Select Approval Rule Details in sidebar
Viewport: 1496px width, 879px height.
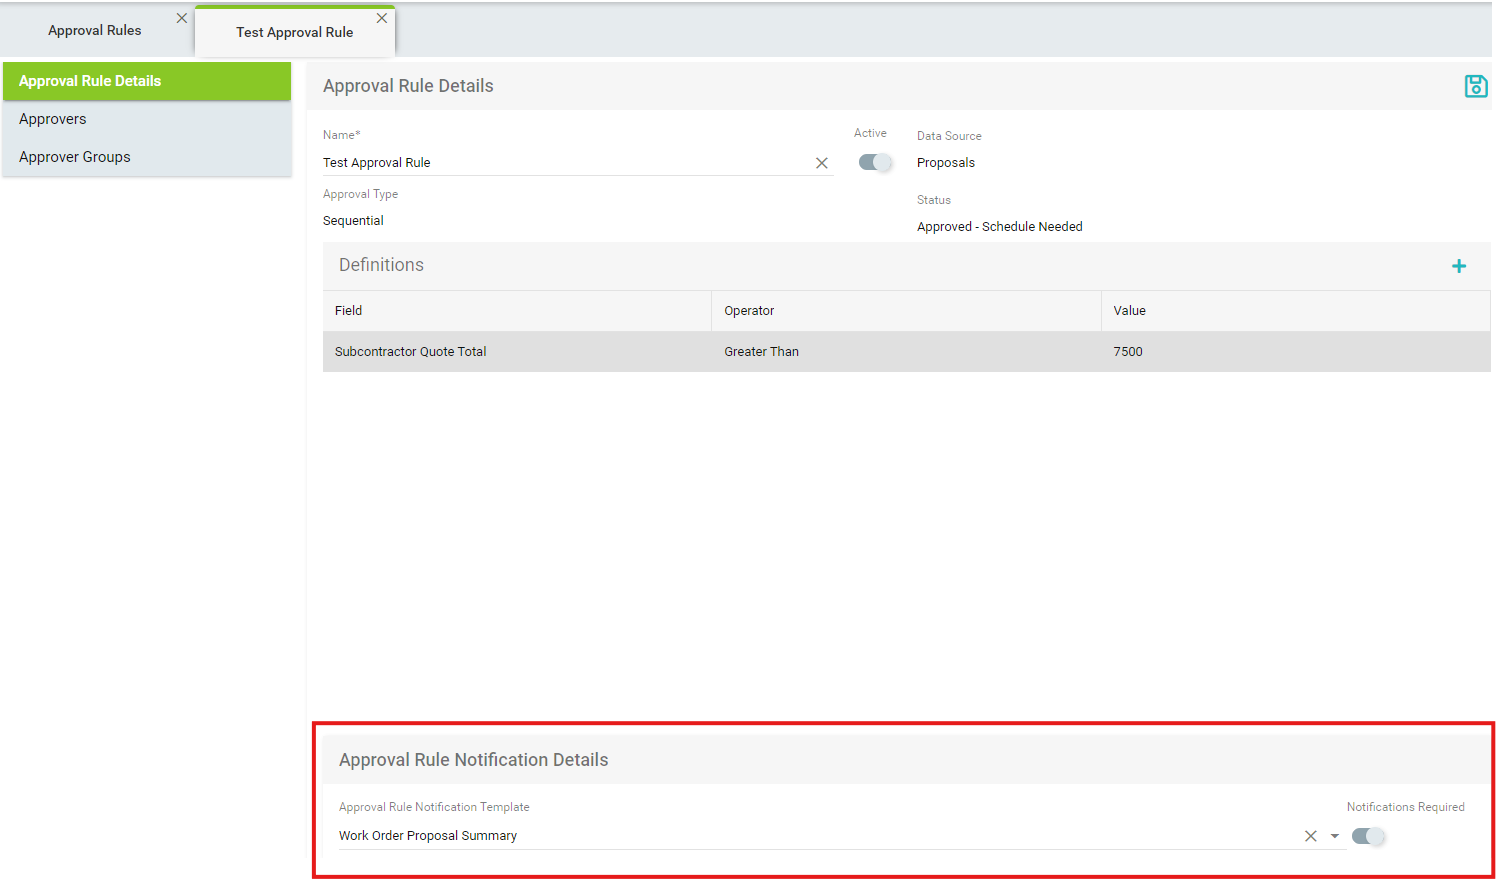point(90,81)
